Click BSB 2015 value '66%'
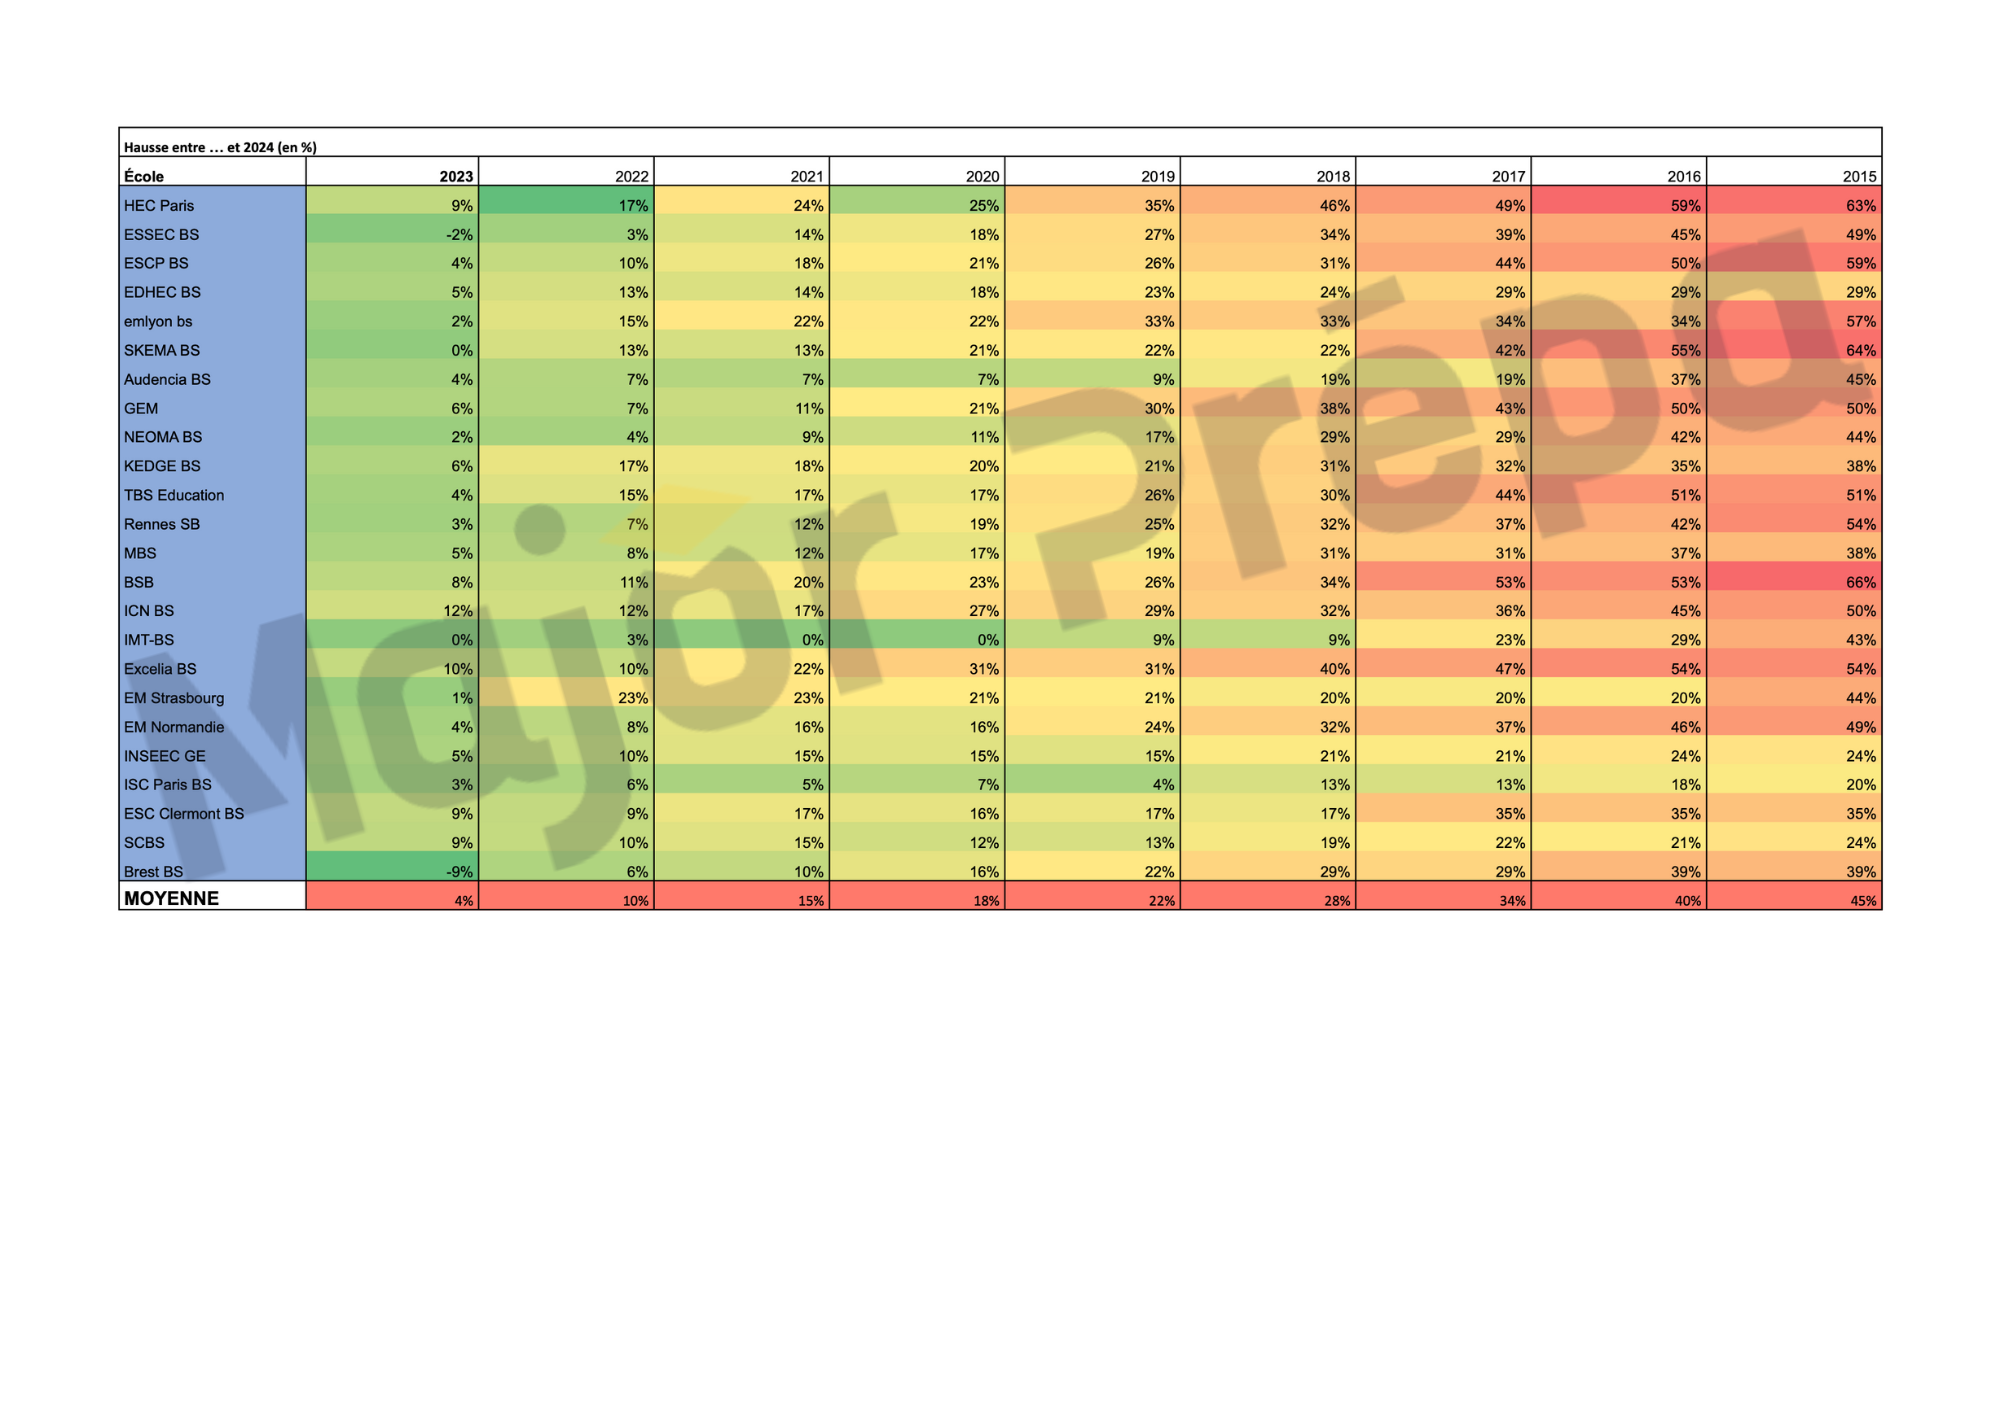 1861,582
